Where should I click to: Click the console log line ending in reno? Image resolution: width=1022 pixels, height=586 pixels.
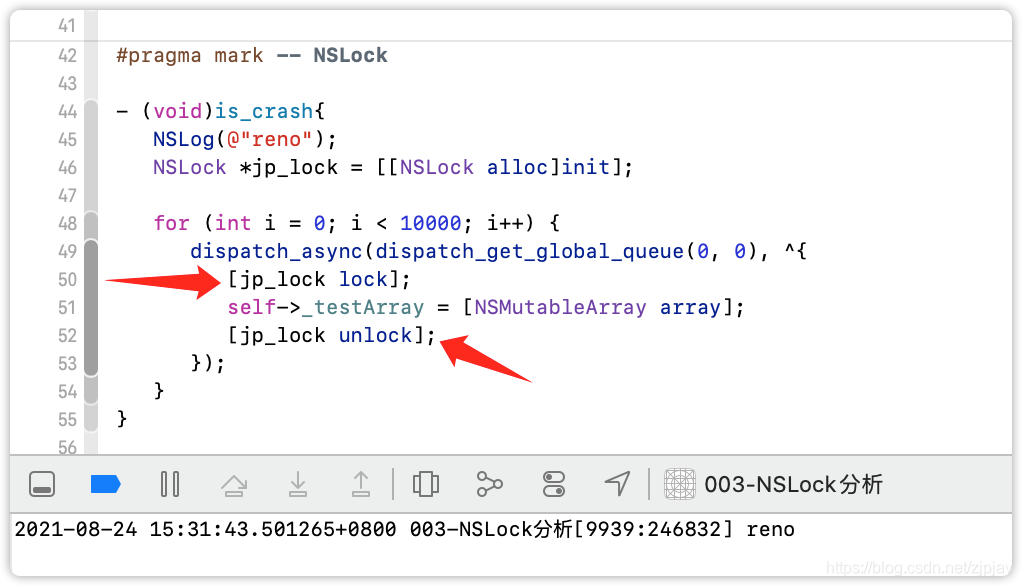404,529
